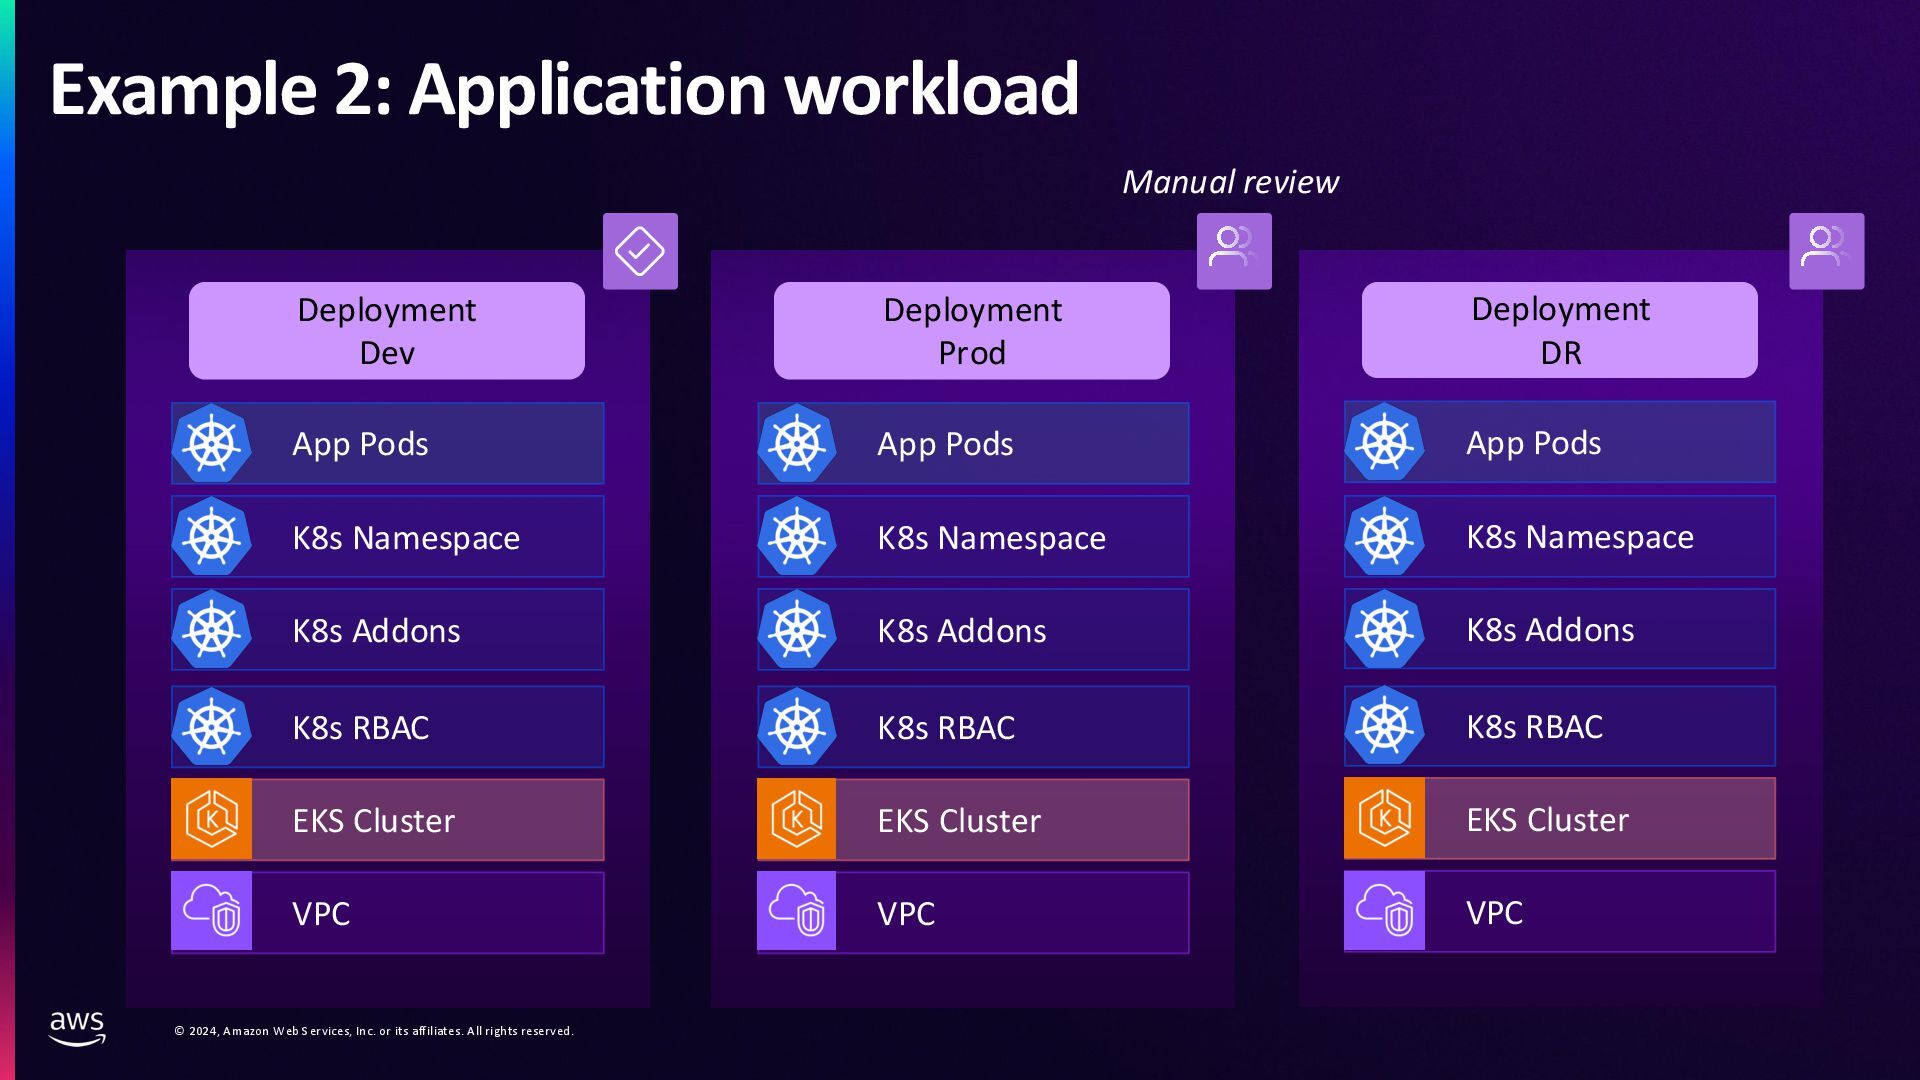Click the Kubernetes icon beside DR K8s Addons

tap(1385, 628)
